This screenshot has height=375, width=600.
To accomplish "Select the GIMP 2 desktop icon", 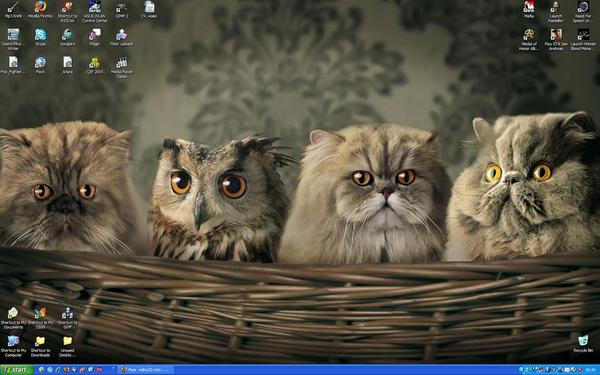I will 122,10.
